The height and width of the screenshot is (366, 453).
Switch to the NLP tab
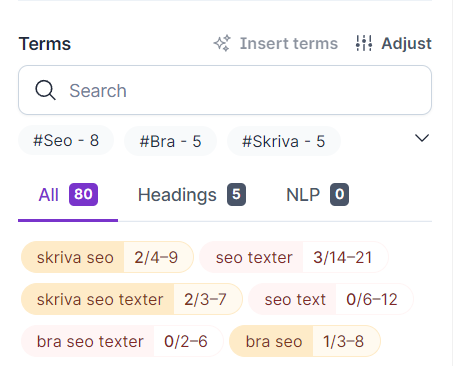[x=317, y=195]
